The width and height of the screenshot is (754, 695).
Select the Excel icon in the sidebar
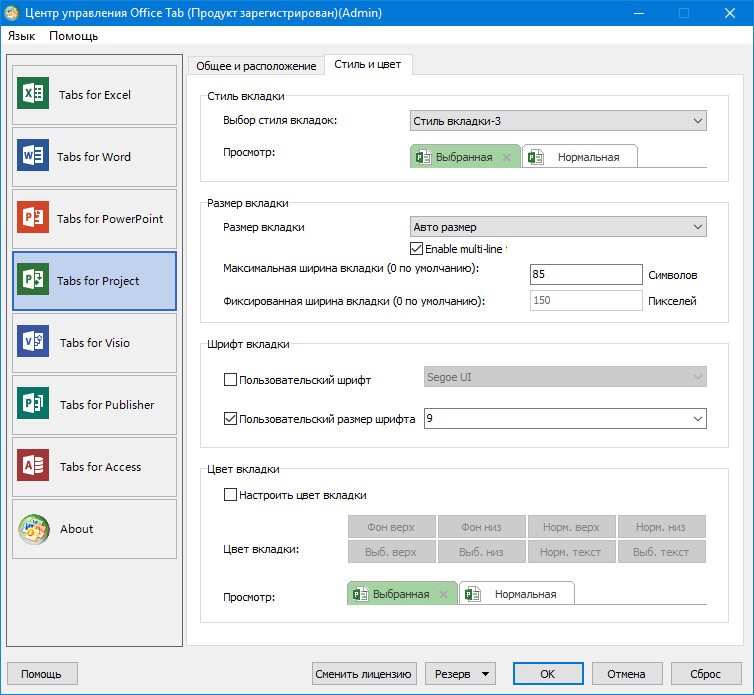pyautogui.click(x=33, y=95)
